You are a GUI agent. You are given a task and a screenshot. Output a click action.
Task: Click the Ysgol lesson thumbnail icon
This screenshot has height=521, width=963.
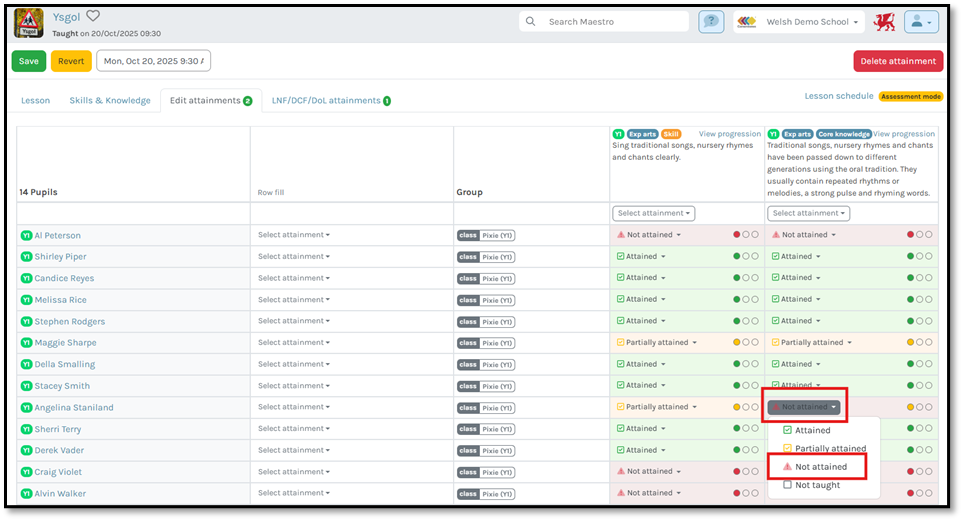coord(27,22)
